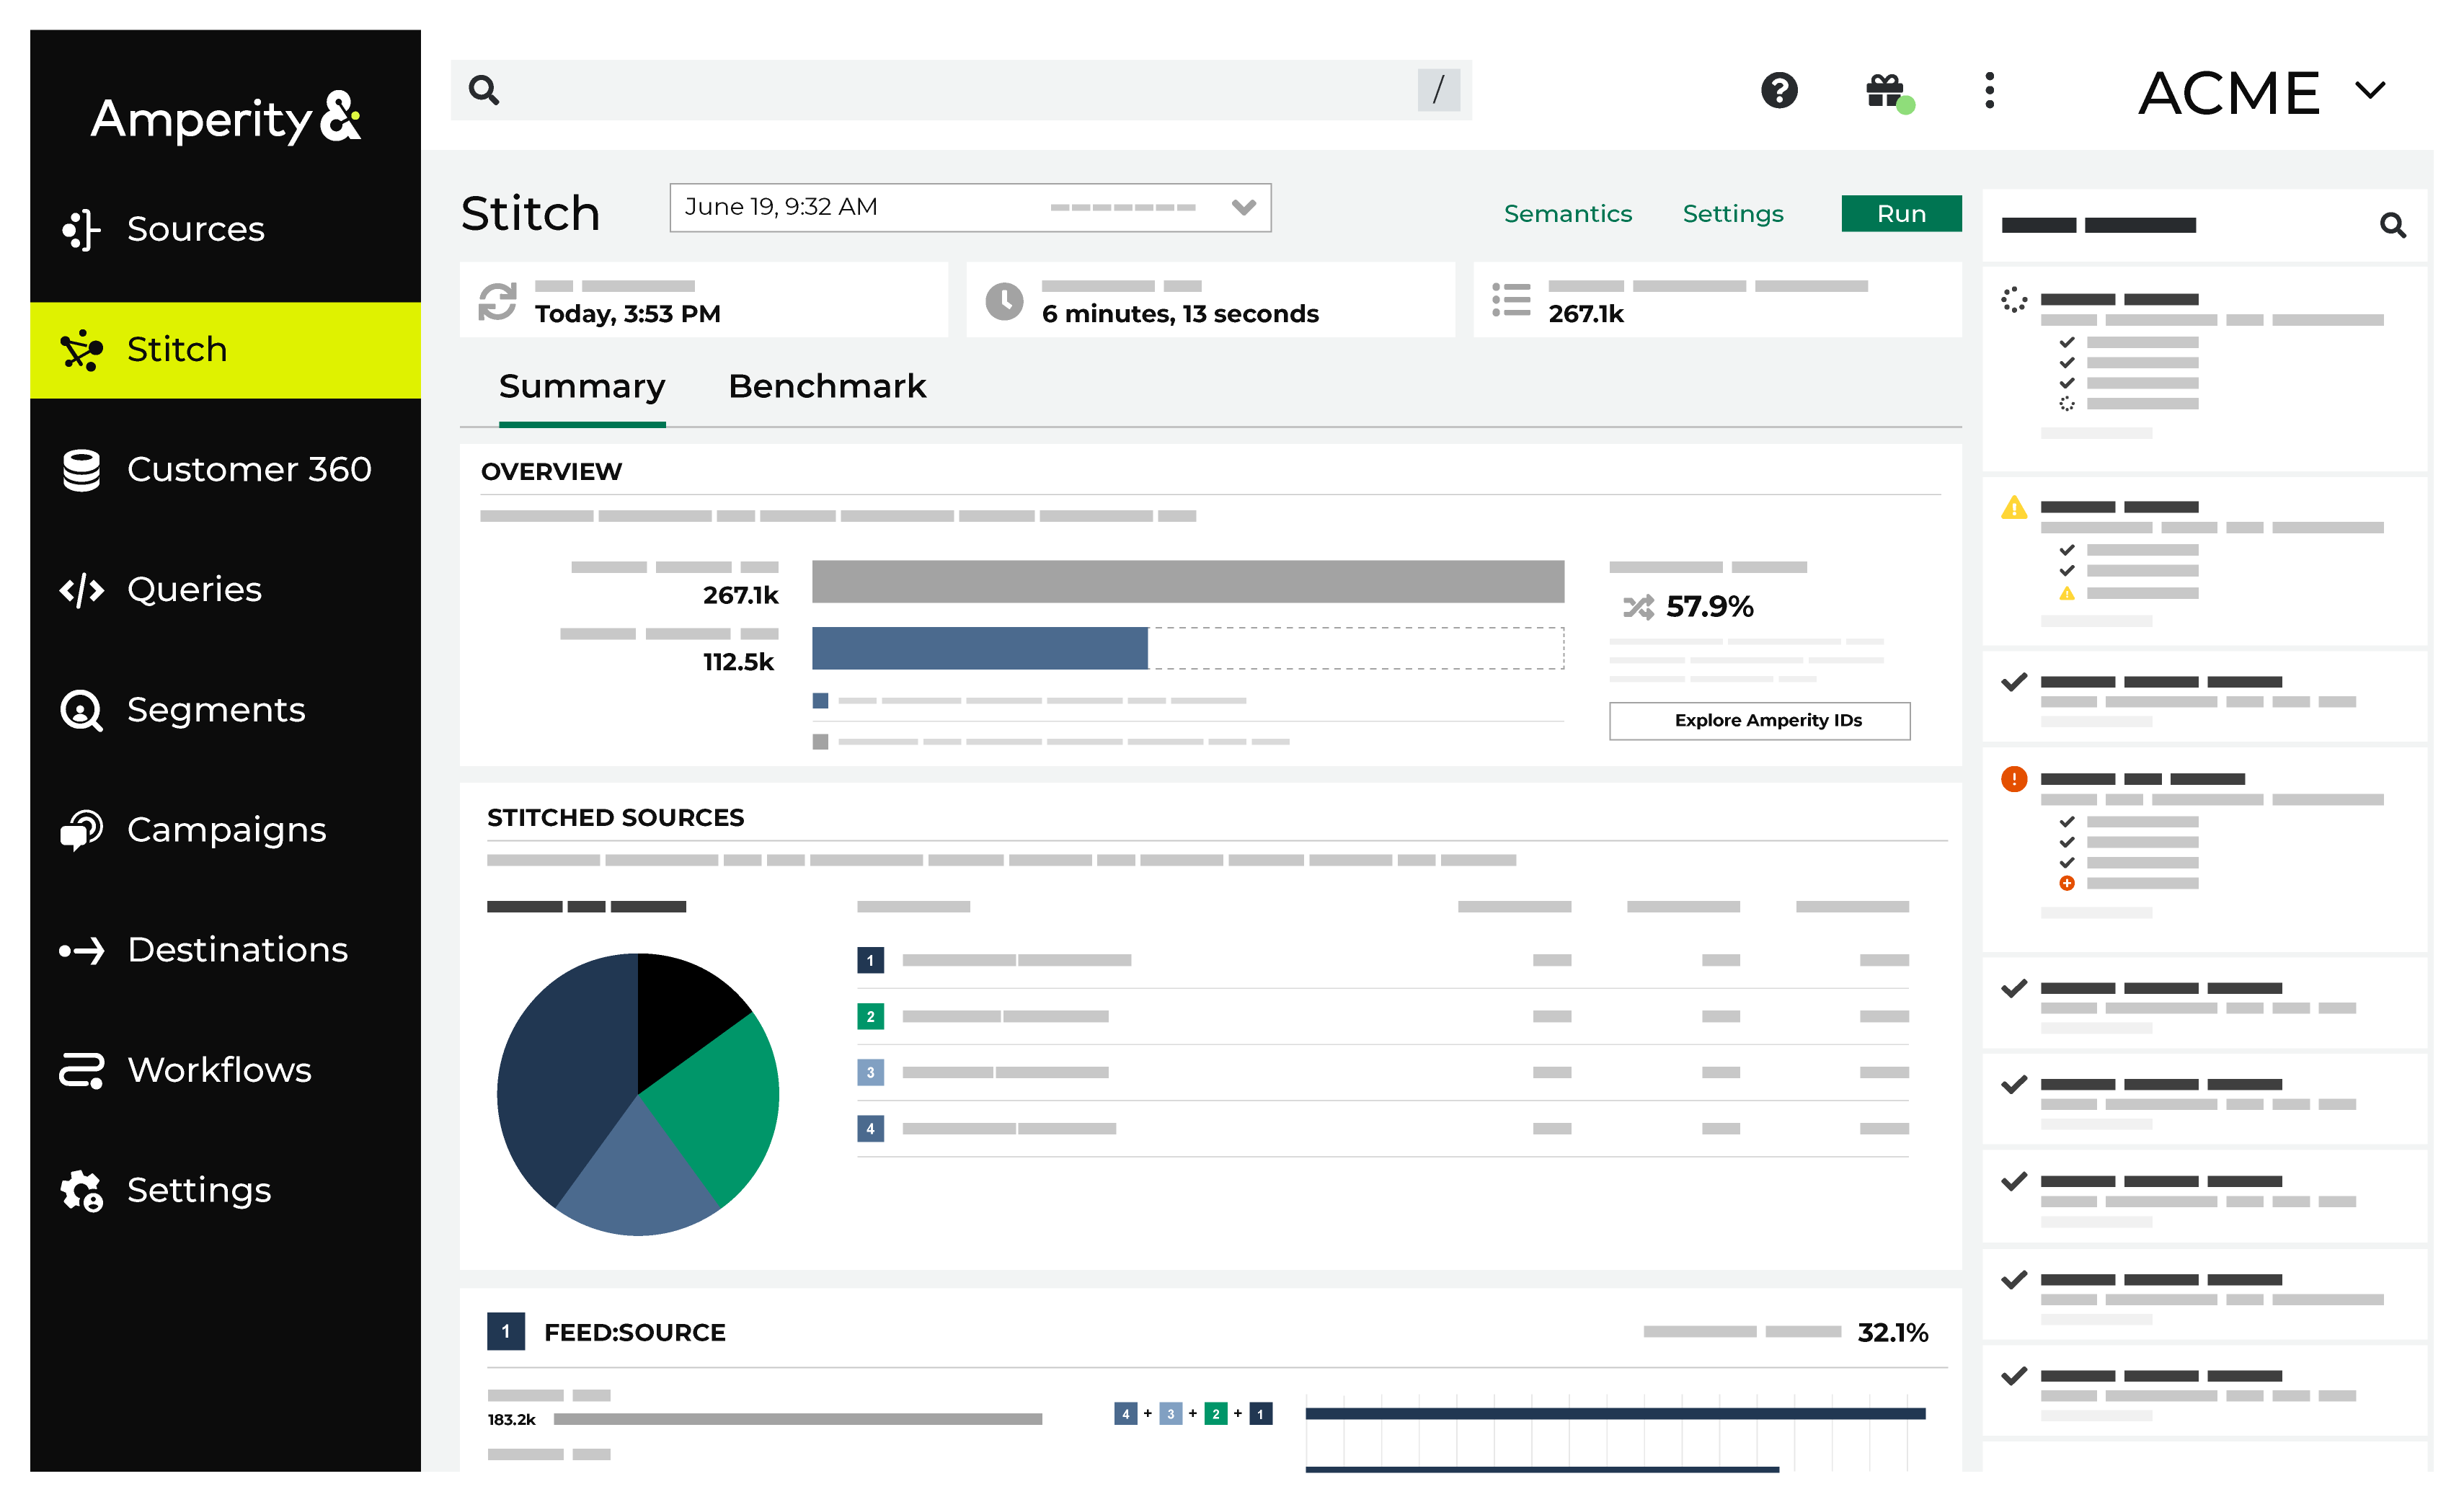Screen dimensions: 2464x1502
Task: Open the Stitch Settings link
Action: click(1732, 213)
